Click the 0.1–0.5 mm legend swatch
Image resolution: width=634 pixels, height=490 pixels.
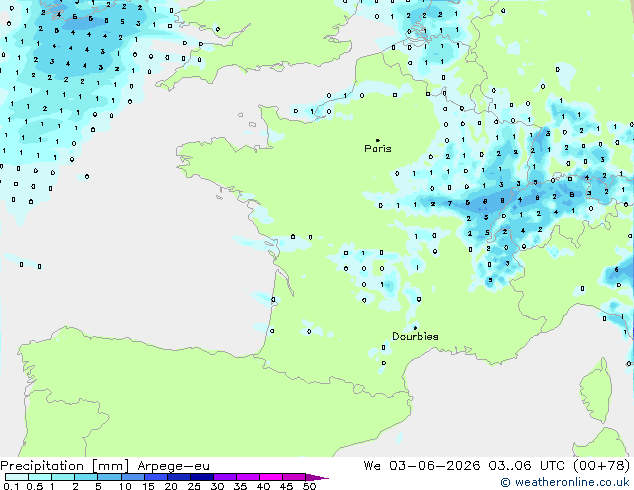tap(17, 477)
